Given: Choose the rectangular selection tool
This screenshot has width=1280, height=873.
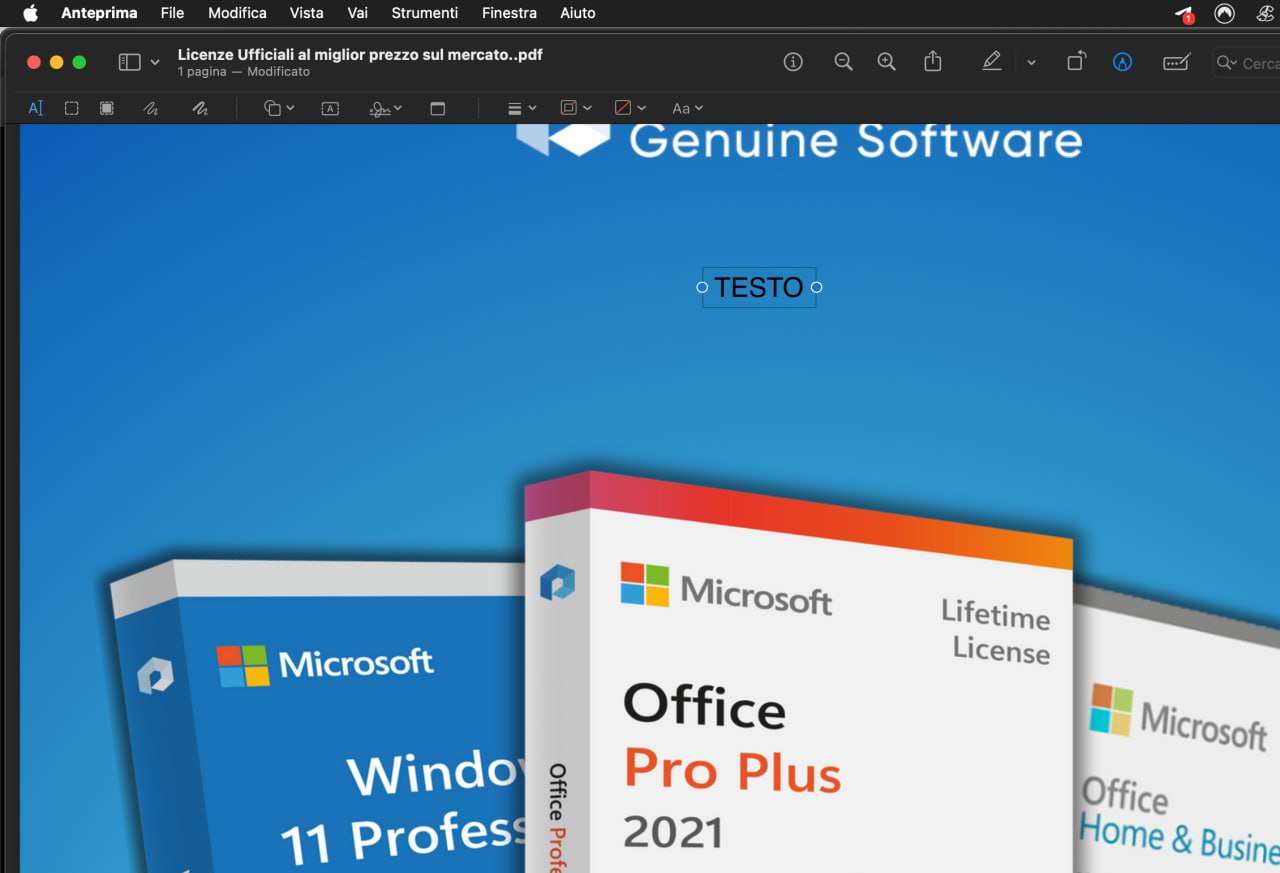Looking at the screenshot, I should (x=72, y=108).
